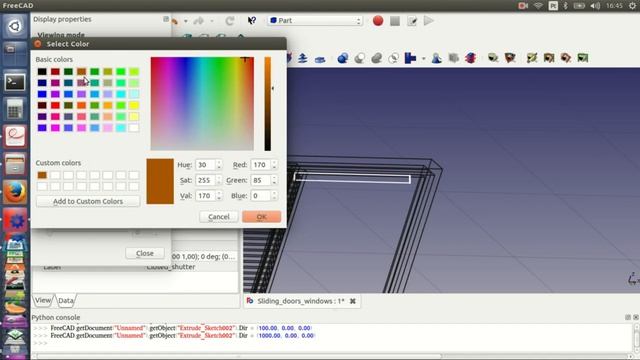
Task: Open the Calculator from the Ubuntu launcher
Action: pos(15,109)
